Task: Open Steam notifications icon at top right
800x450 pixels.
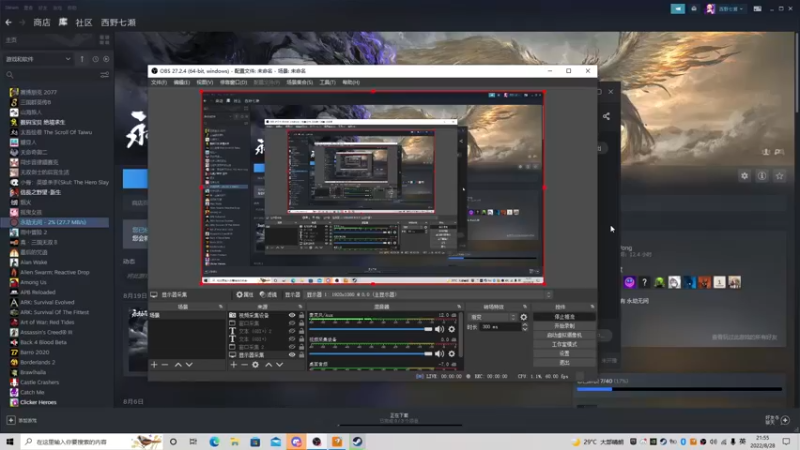Action: [x=694, y=9]
